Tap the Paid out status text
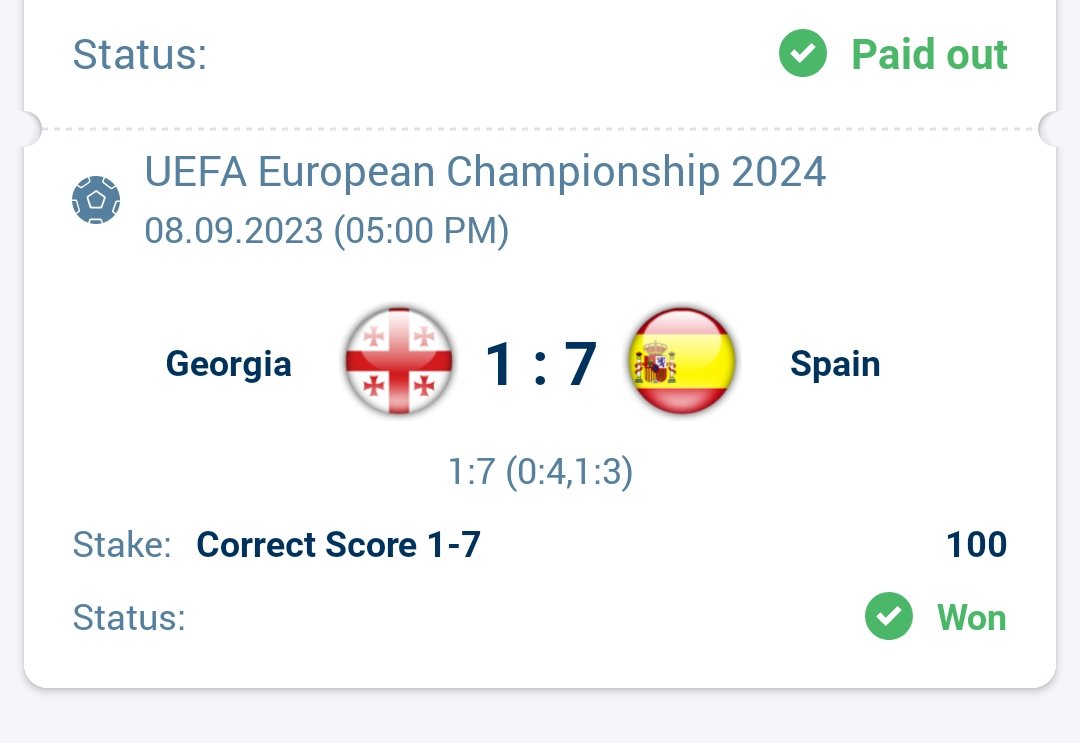This screenshot has height=743, width=1080. 929,54
